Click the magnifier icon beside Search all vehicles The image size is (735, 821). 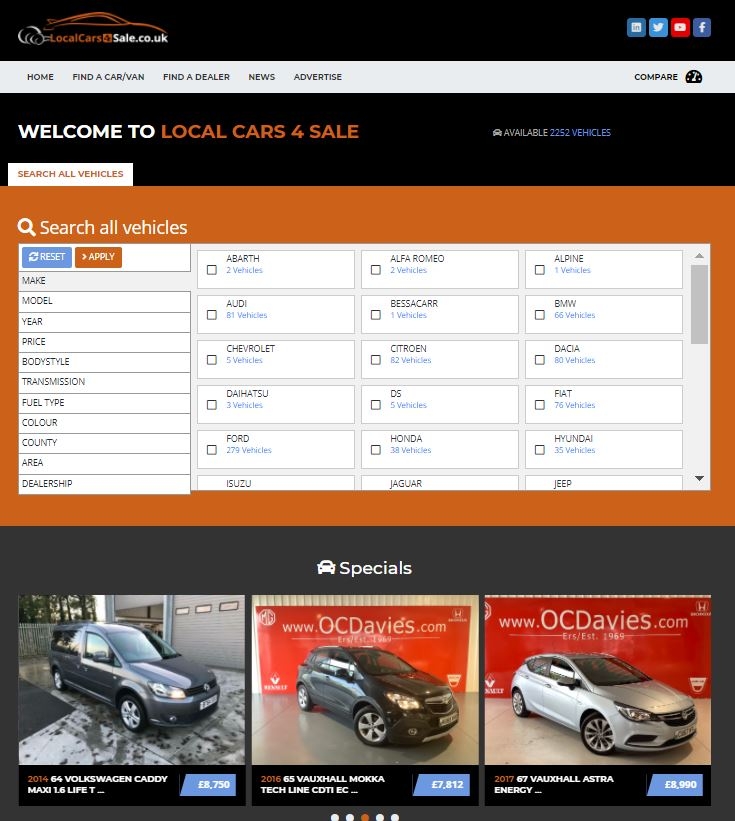pyautogui.click(x=26, y=227)
